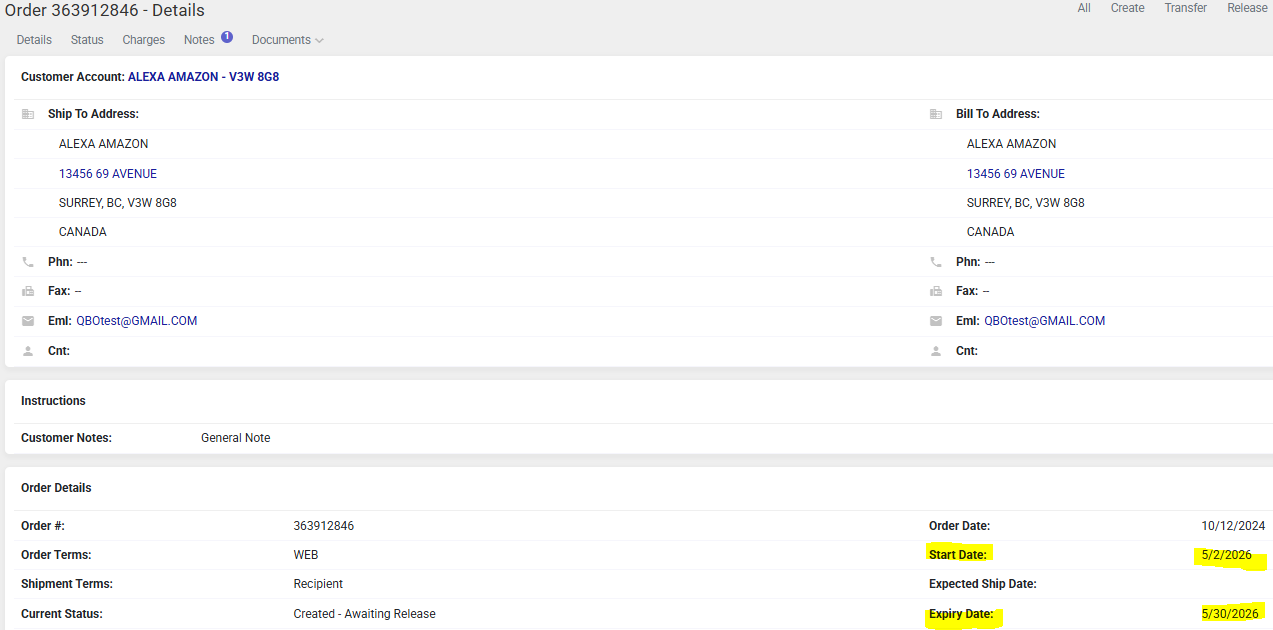Click the Create action in header
This screenshot has width=1273, height=630.
point(1127,8)
